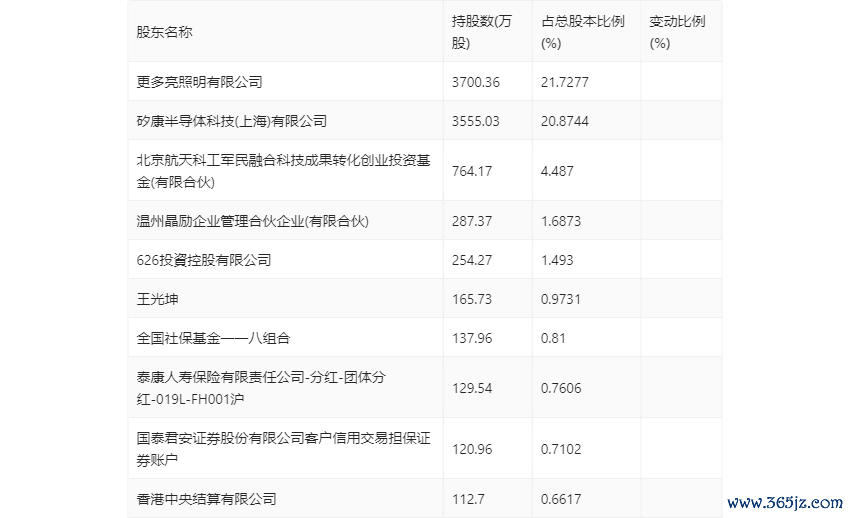Image resolution: width=850 pixels, height=518 pixels.
Task: Select the percentage 0.9731
Action: point(561,299)
